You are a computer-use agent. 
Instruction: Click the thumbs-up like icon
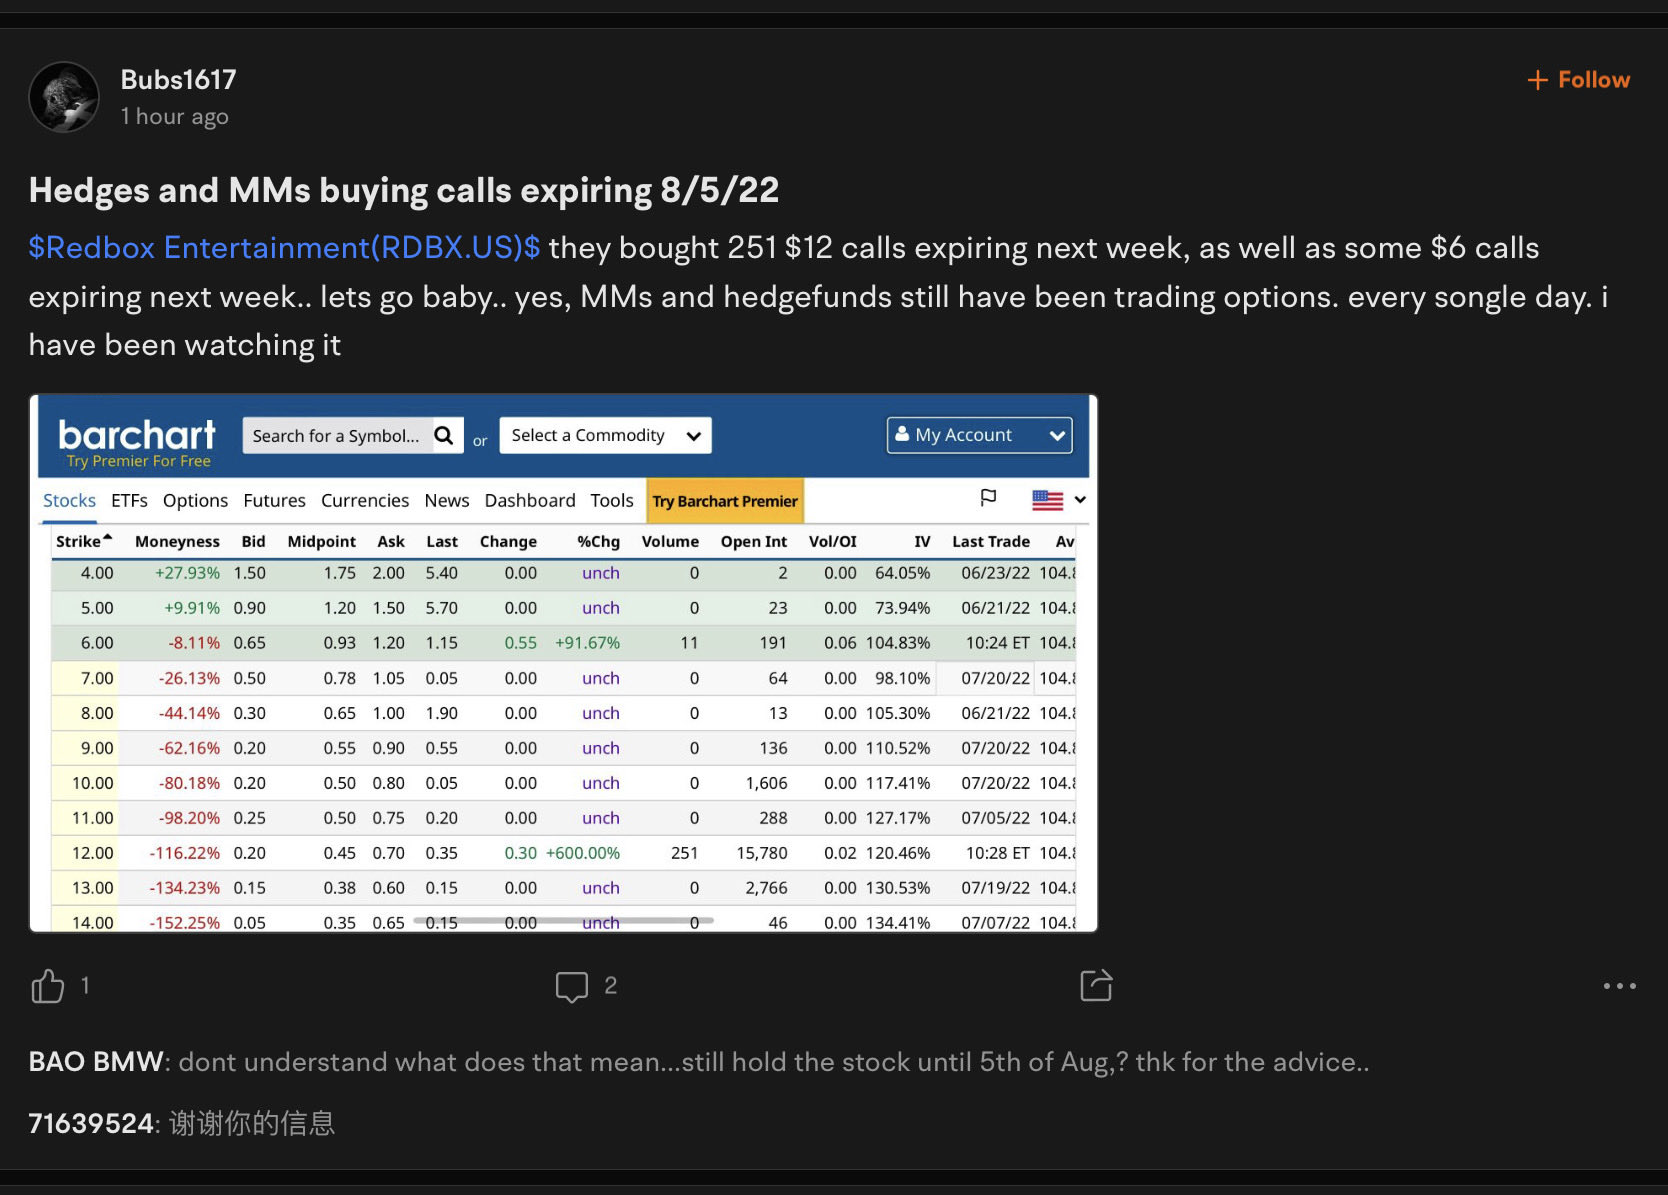point(47,986)
